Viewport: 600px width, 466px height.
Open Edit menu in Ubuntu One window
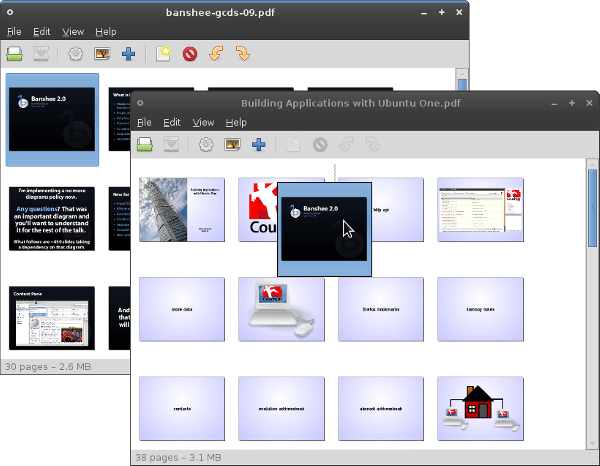pyautogui.click(x=172, y=122)
